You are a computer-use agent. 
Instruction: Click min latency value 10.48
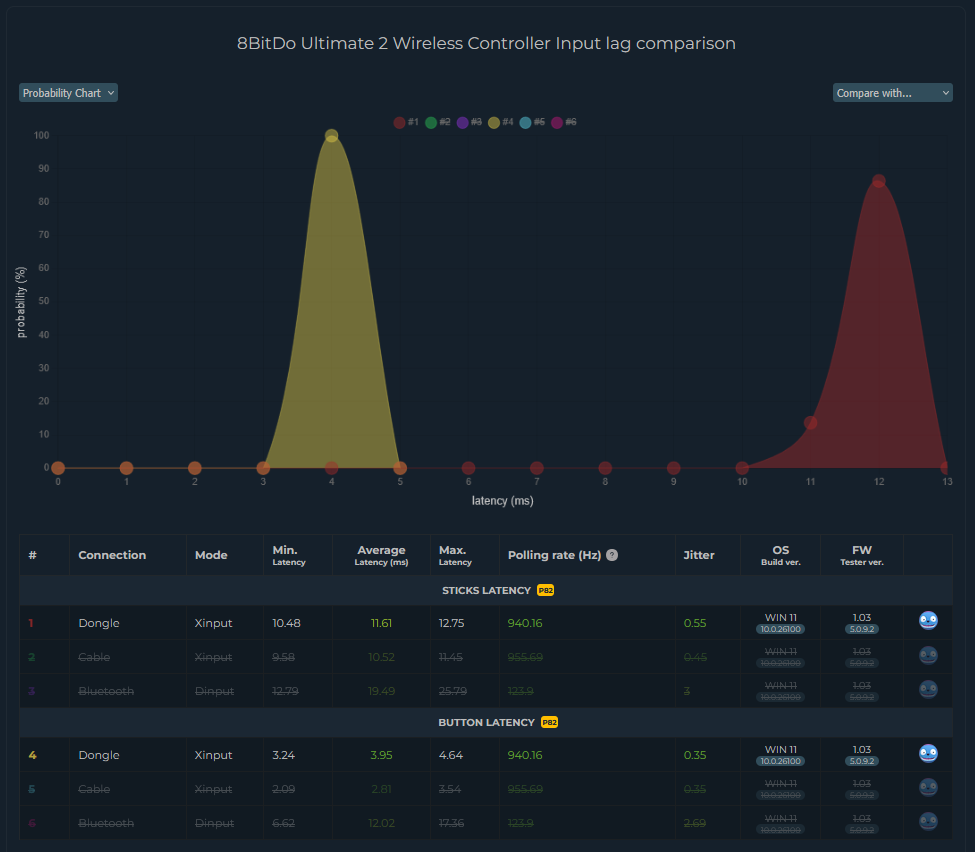click(x=286, y=623)
